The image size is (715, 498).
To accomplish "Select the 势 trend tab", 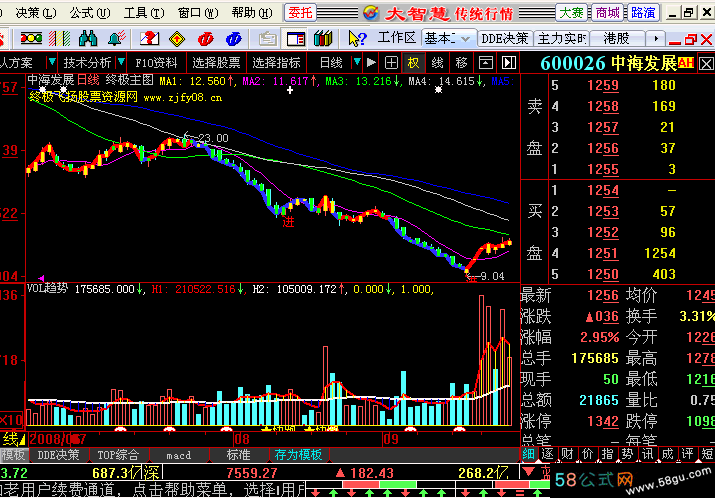I will 627,454.
